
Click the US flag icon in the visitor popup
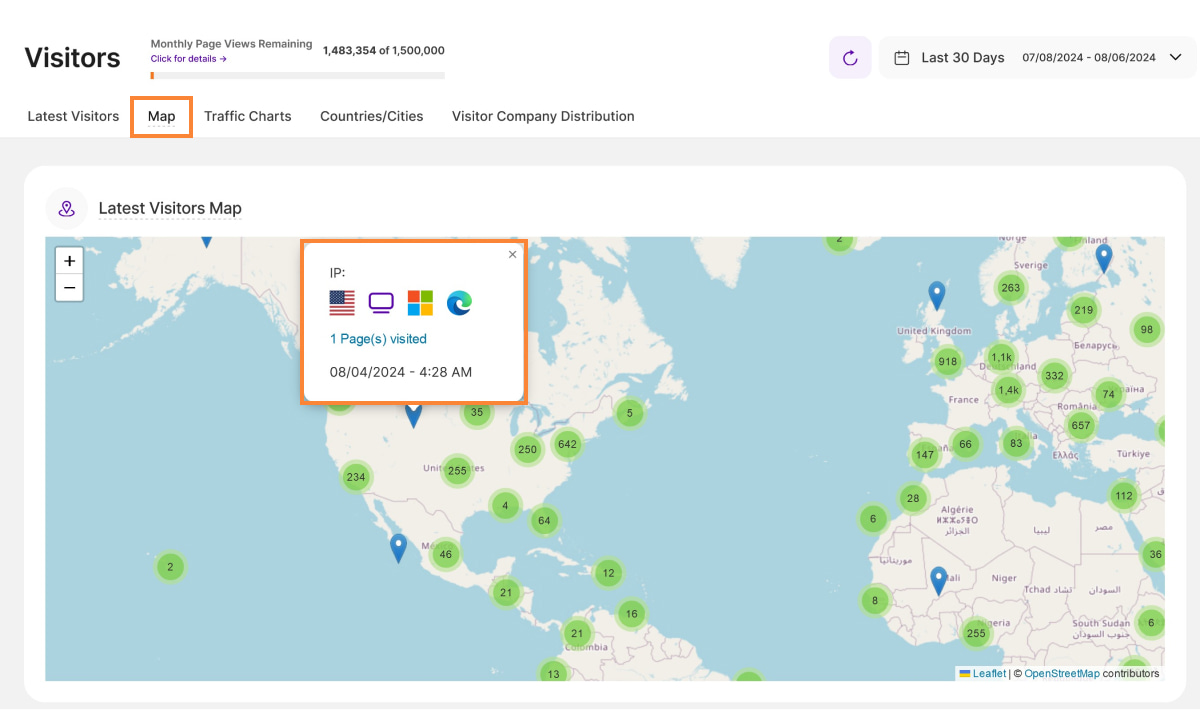point(341,302)
